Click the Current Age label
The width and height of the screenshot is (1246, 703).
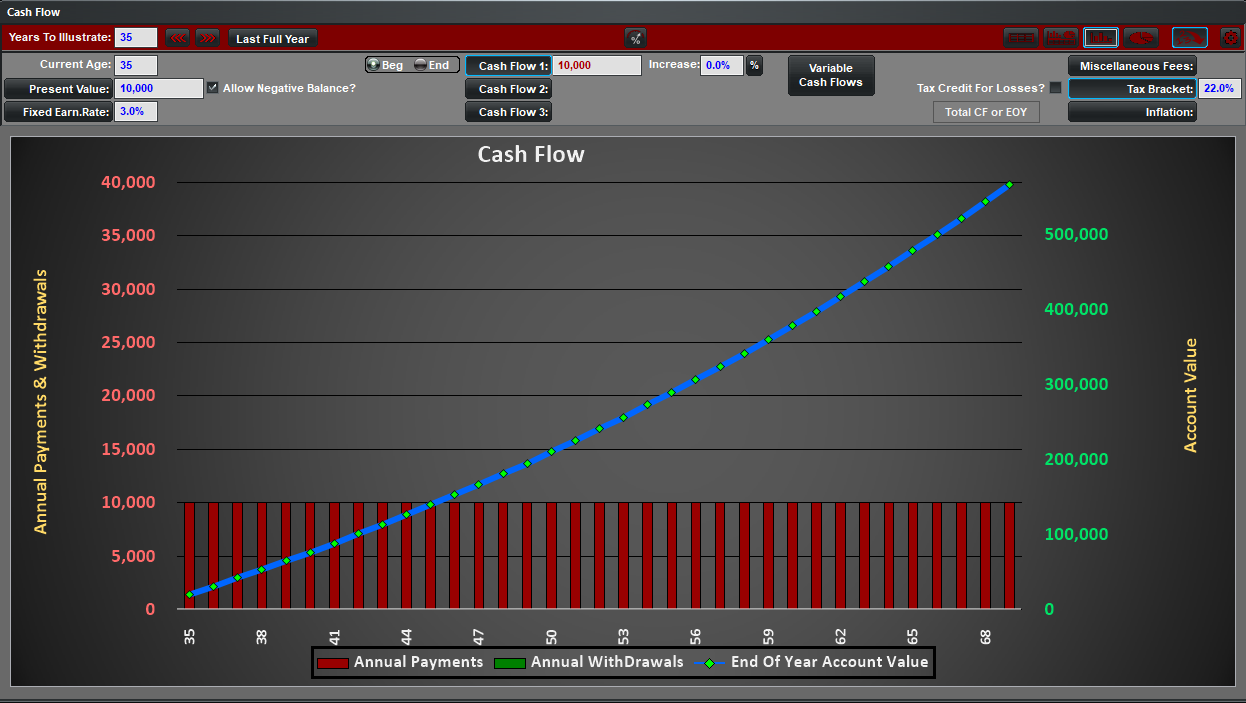[75, 65]
